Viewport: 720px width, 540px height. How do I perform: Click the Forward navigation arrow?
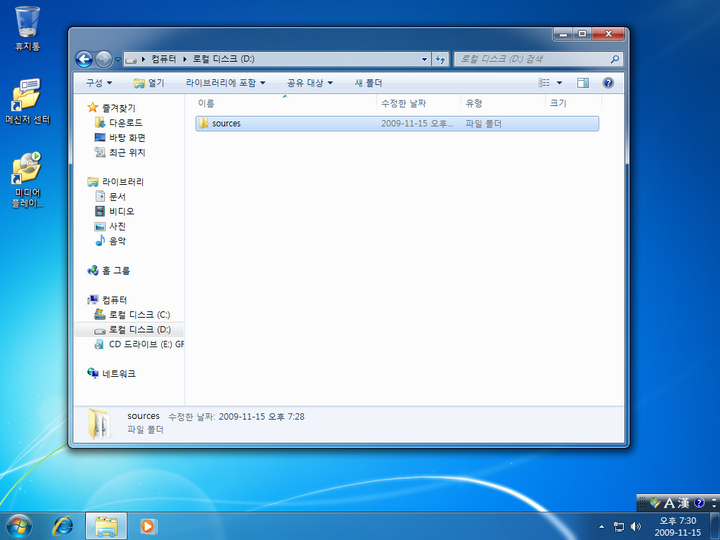[x=104, y=59]
